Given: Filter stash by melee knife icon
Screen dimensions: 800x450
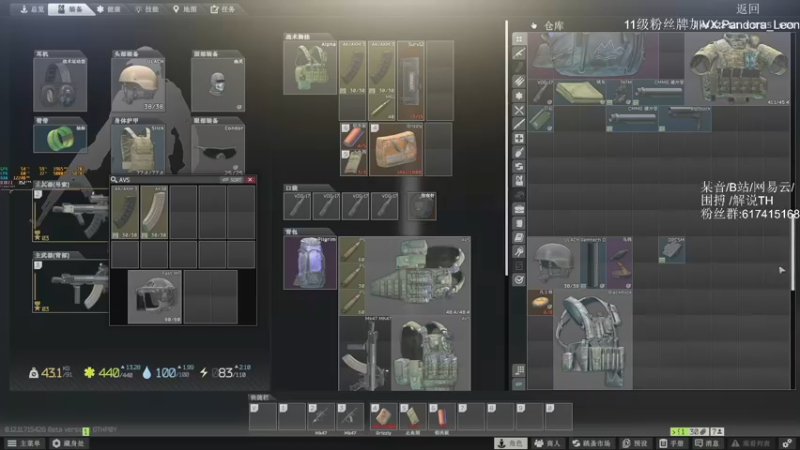Looking at the screenshot, I should point(519,124).
